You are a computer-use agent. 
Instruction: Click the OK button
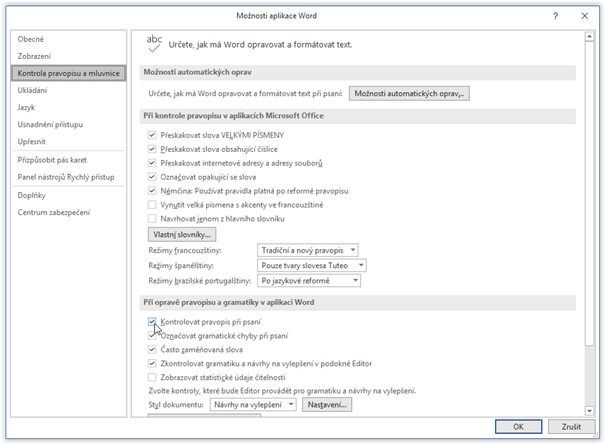[x=519, y=427]
